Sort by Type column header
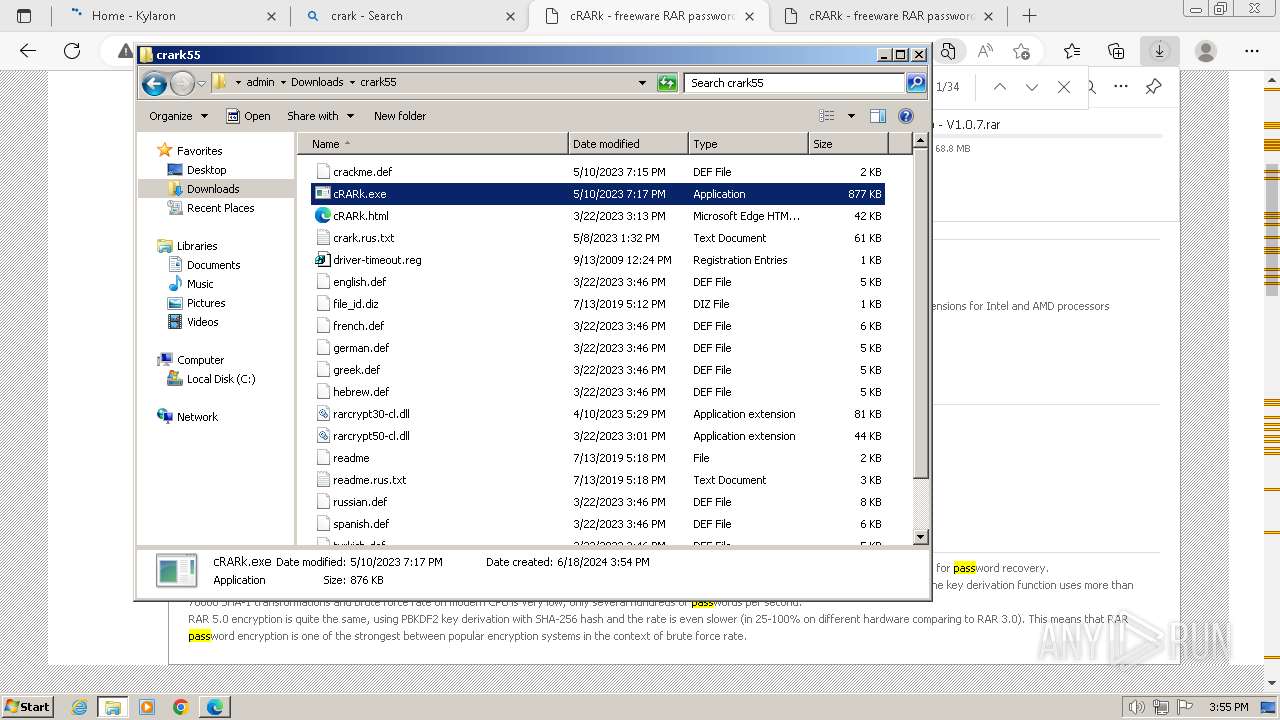The image size is (1280, 720). (x=748, y=144)
